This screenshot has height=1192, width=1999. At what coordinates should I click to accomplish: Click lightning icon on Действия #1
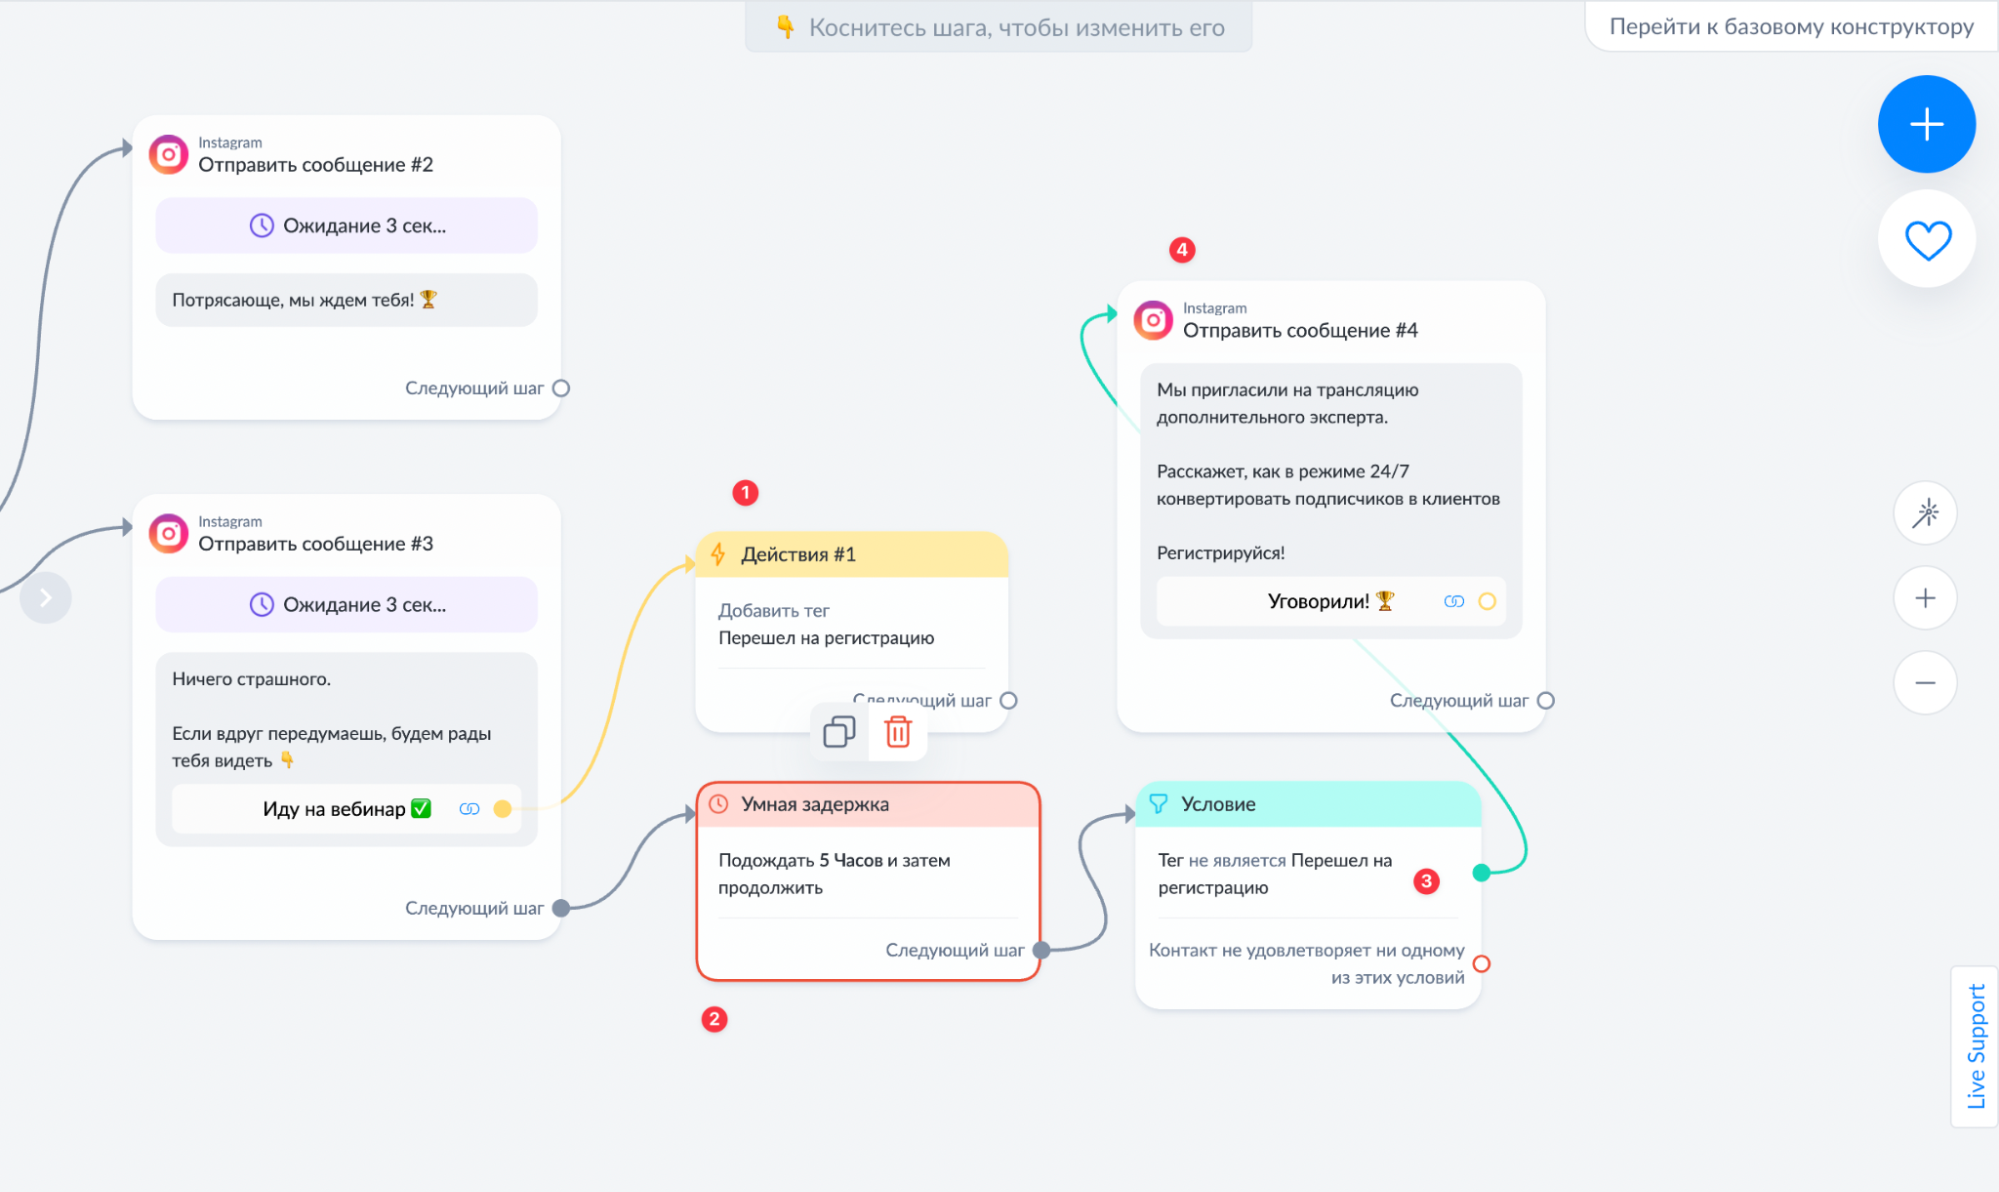tap(718, 554)
